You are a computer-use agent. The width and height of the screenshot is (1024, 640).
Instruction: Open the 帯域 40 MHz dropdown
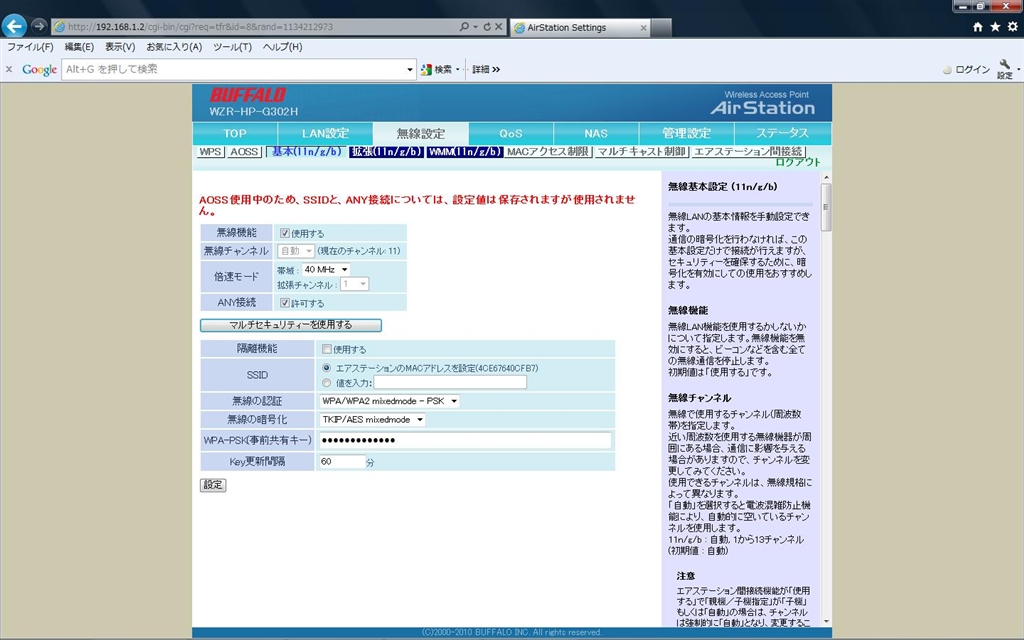click(326, 270)
